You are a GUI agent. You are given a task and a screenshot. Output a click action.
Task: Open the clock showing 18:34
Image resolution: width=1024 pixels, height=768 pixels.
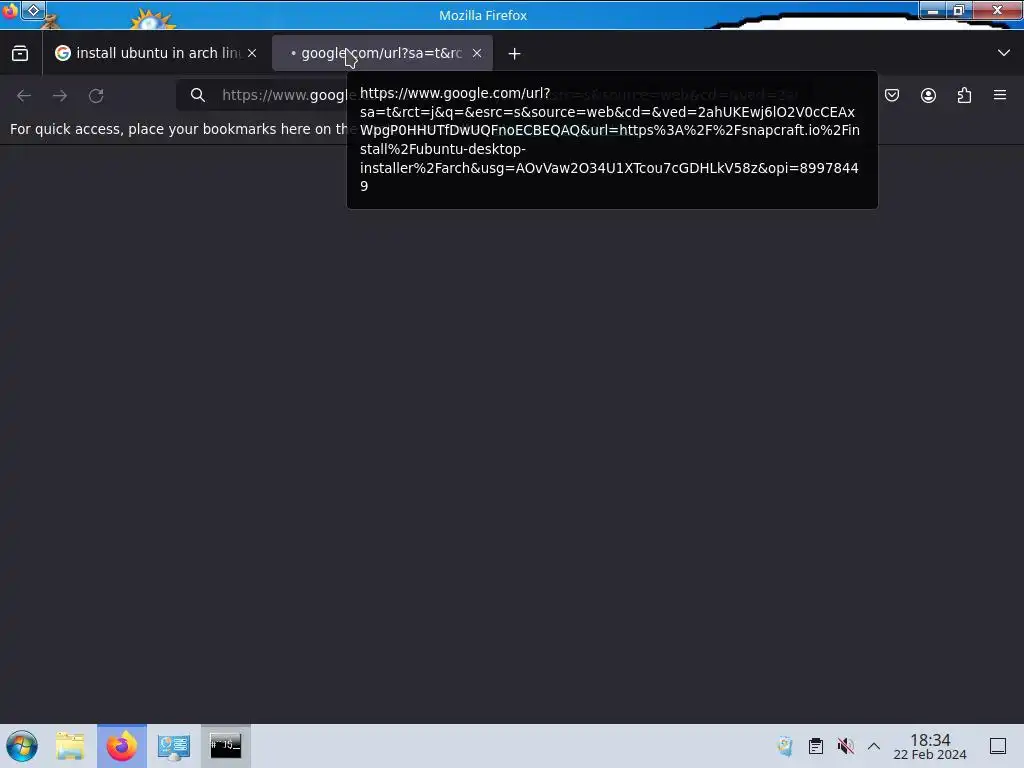pyautogui.click(x=930, y=746)
